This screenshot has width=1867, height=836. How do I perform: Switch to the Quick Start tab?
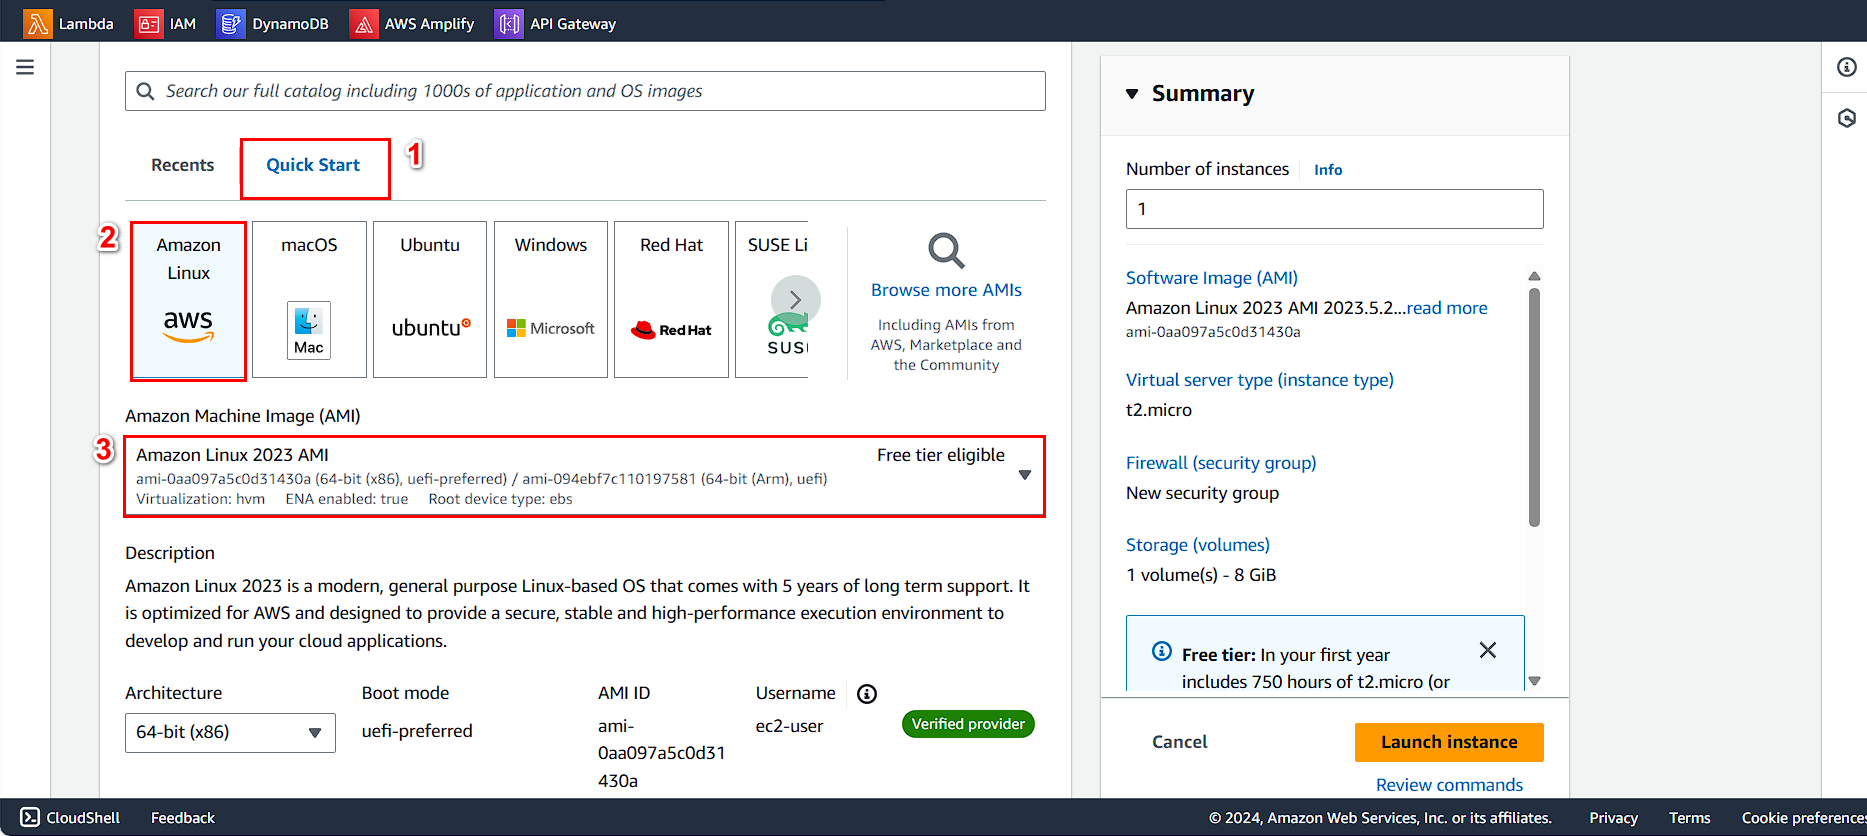tap(313, 165)
